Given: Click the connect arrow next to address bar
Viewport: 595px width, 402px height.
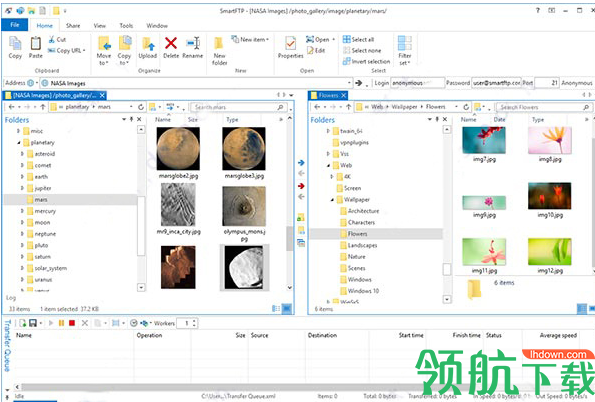Looking at the screenshot, I should [x=359, y=83].
